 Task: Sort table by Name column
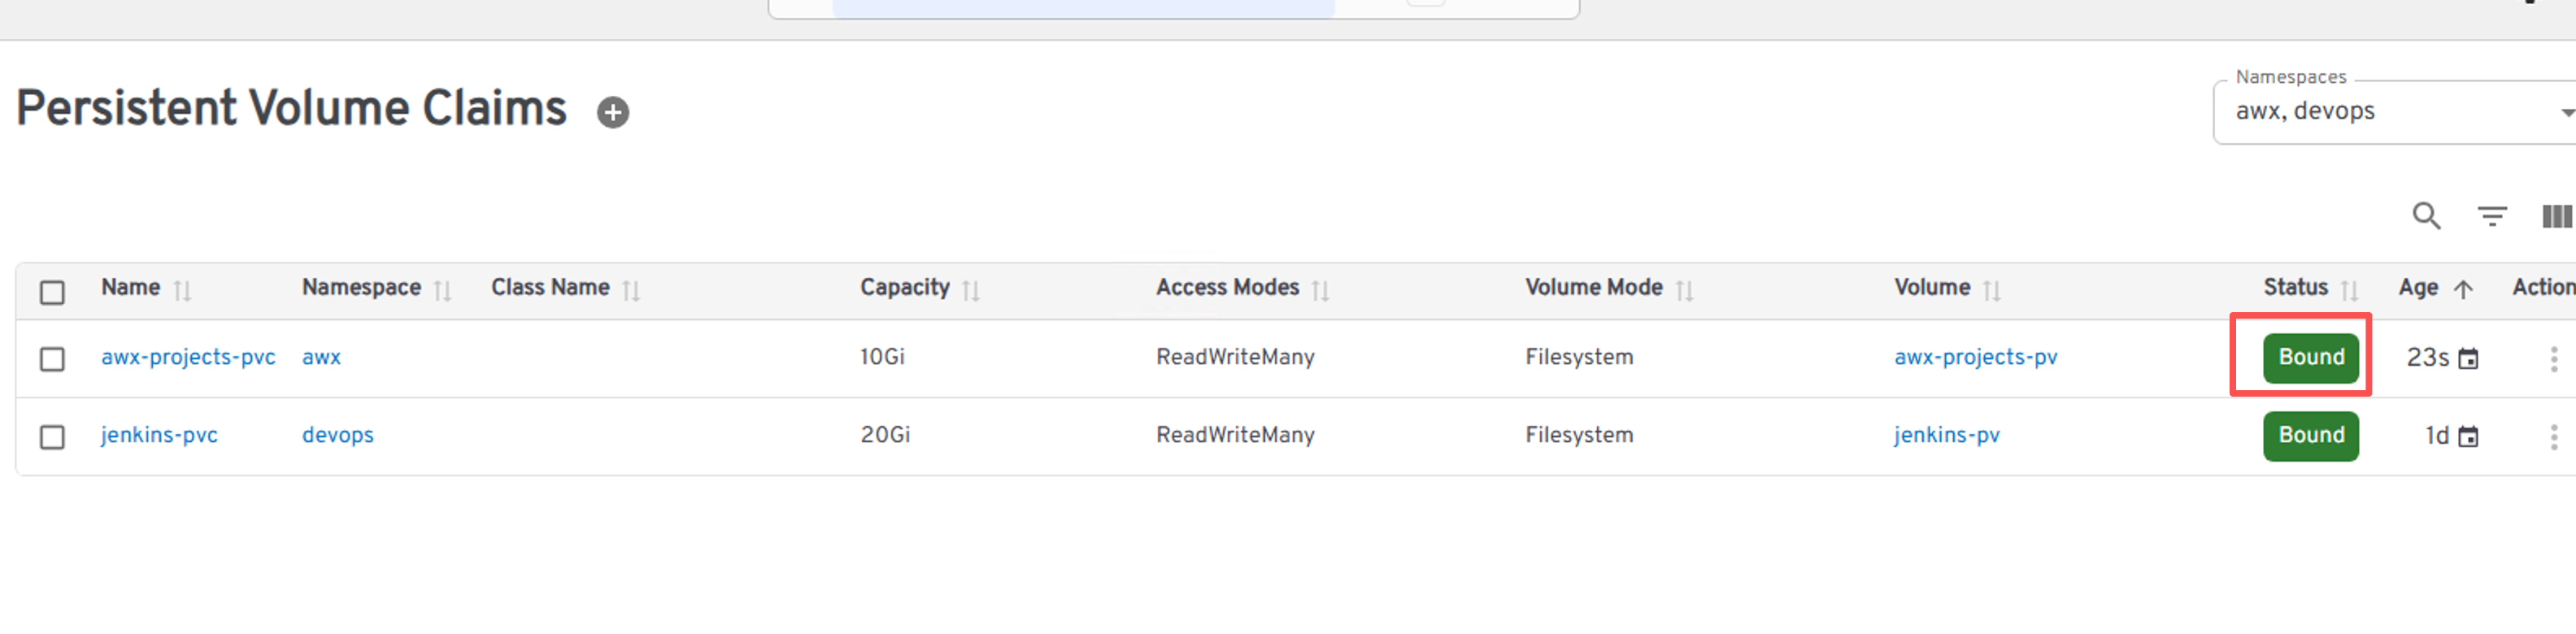click(131, 288)
